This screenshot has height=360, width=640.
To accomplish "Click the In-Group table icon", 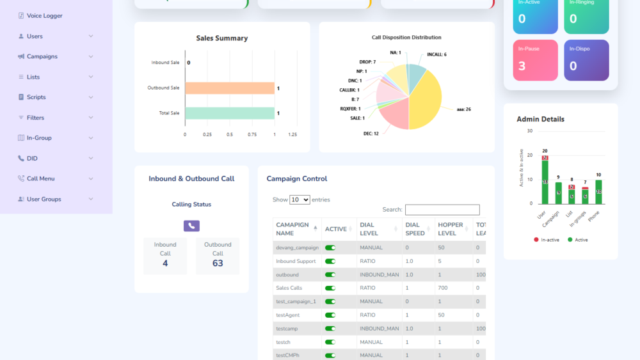I will coord(21,138).
